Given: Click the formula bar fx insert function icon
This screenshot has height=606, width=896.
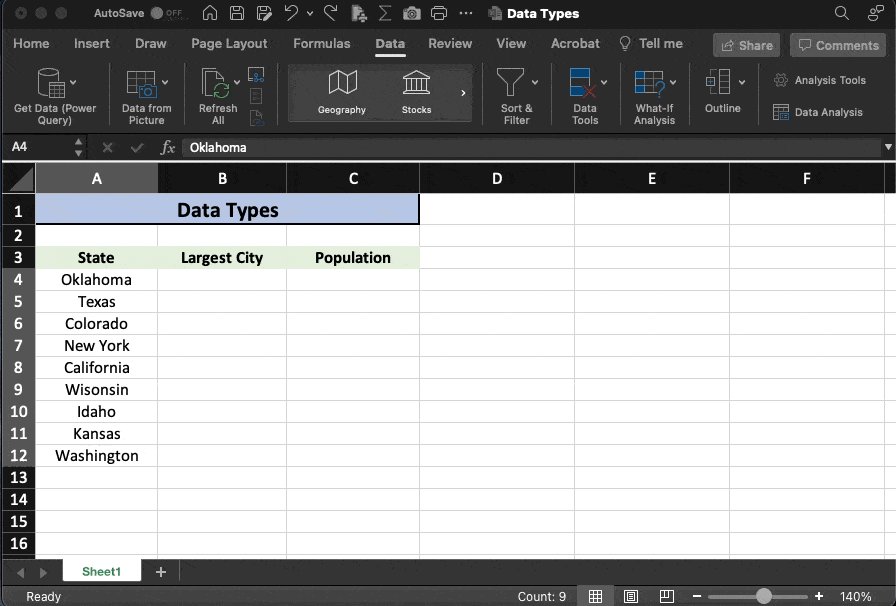Looking at the screenshot, I should (x=167, y=147).
